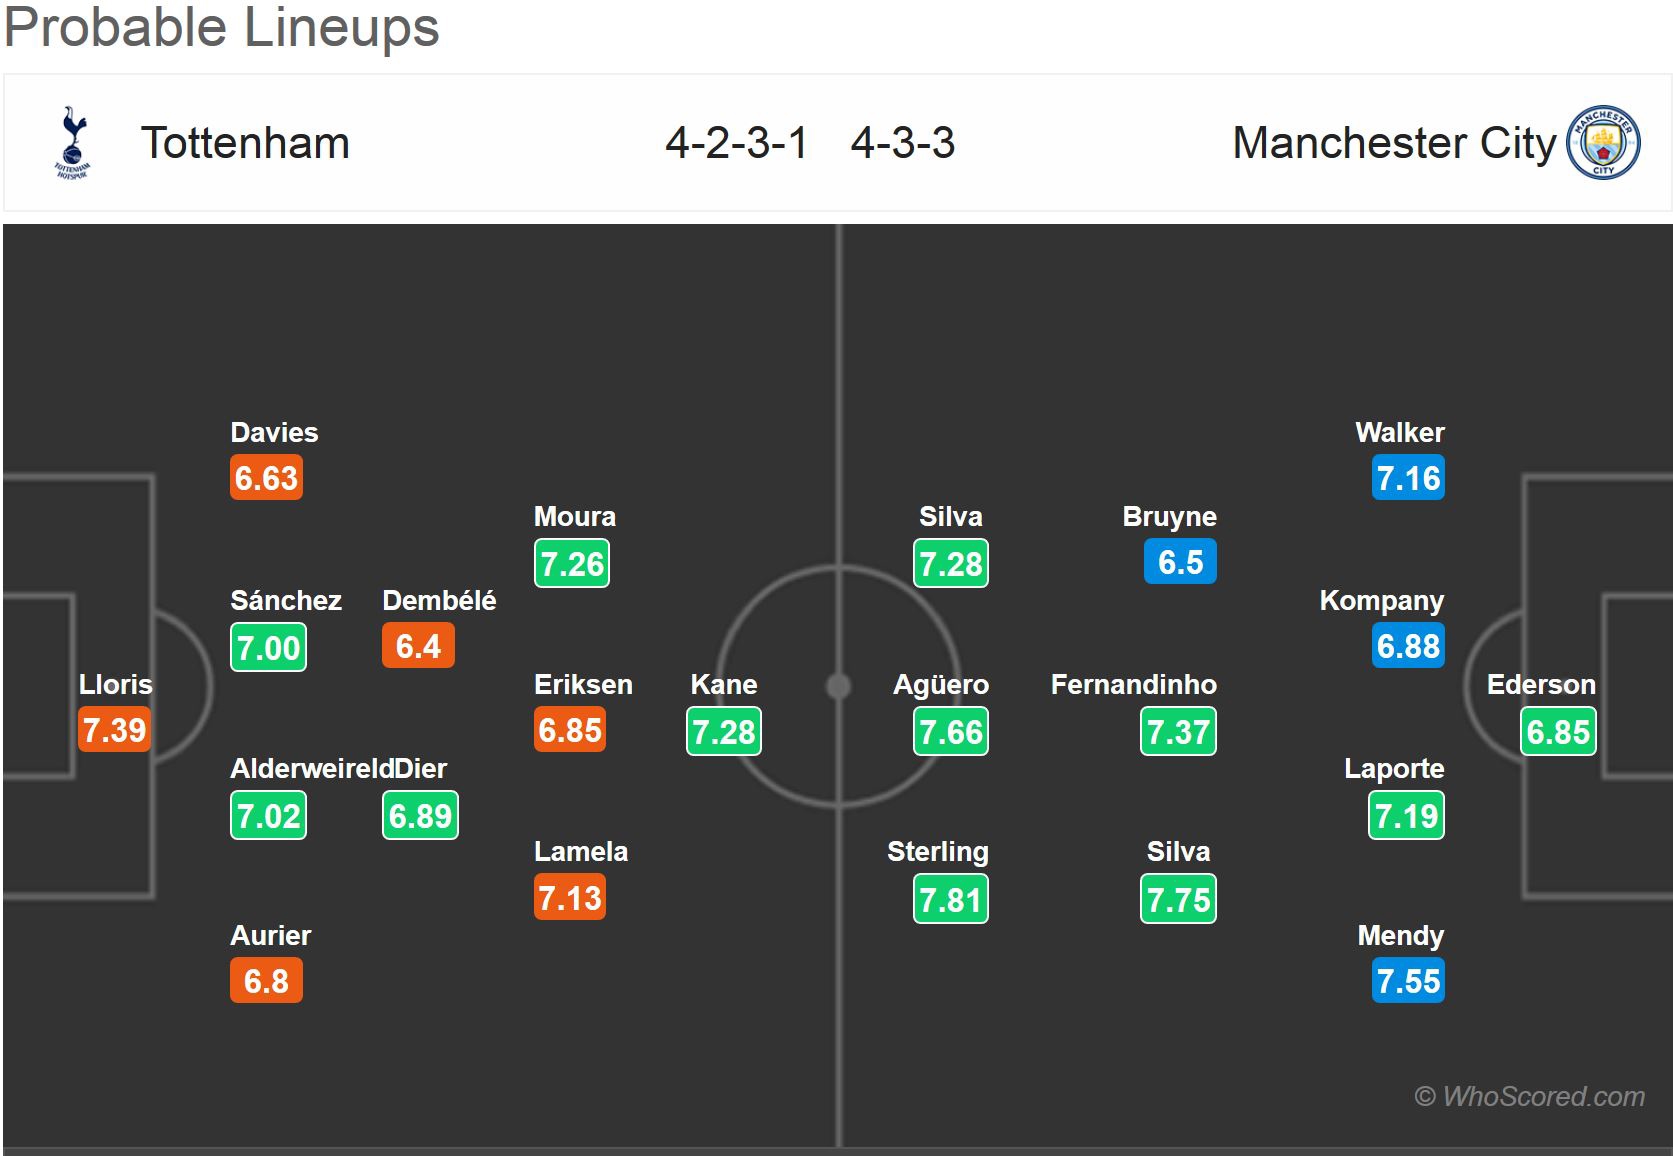
Task: Select Agüero's 7.66 rating badge
Action: tap(951, 732)
